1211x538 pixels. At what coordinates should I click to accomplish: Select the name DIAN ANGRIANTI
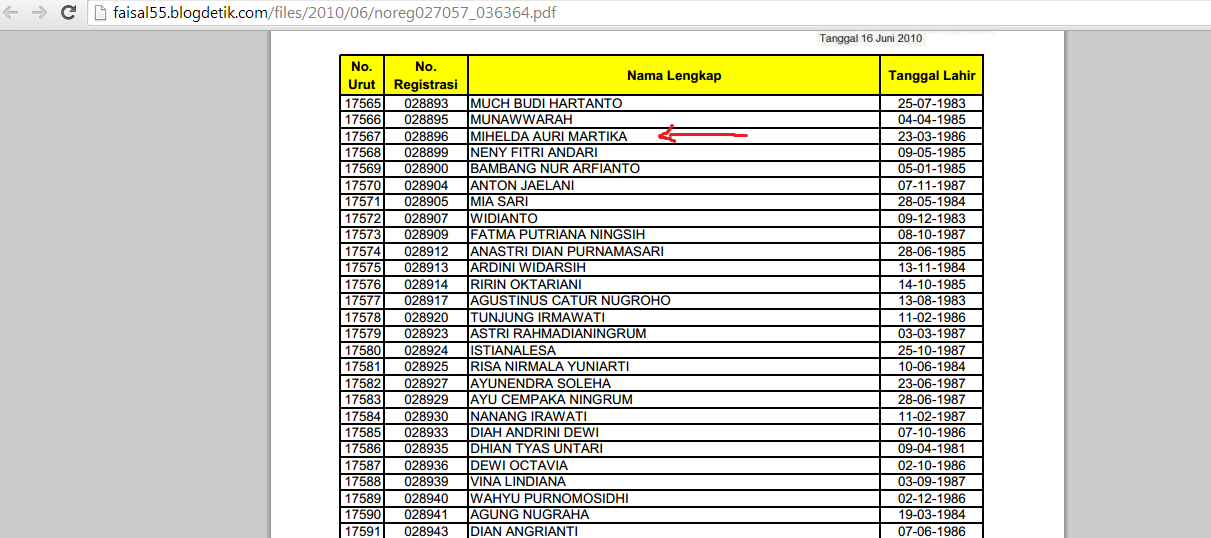[x=523, y=531]
